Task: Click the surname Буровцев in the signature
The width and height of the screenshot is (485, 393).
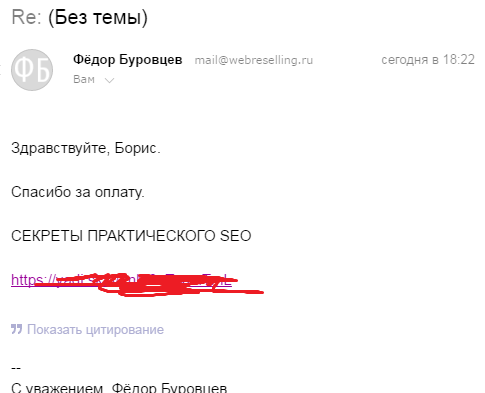Action: [194, 388]
